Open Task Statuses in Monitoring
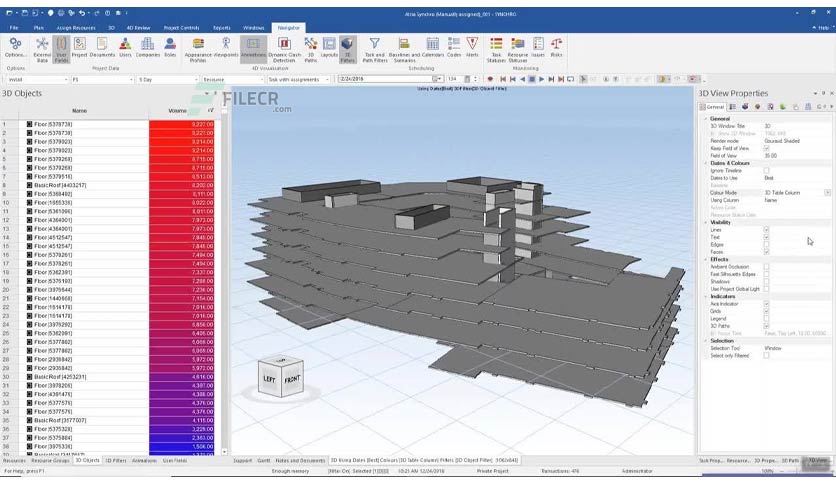 (496, 50)
